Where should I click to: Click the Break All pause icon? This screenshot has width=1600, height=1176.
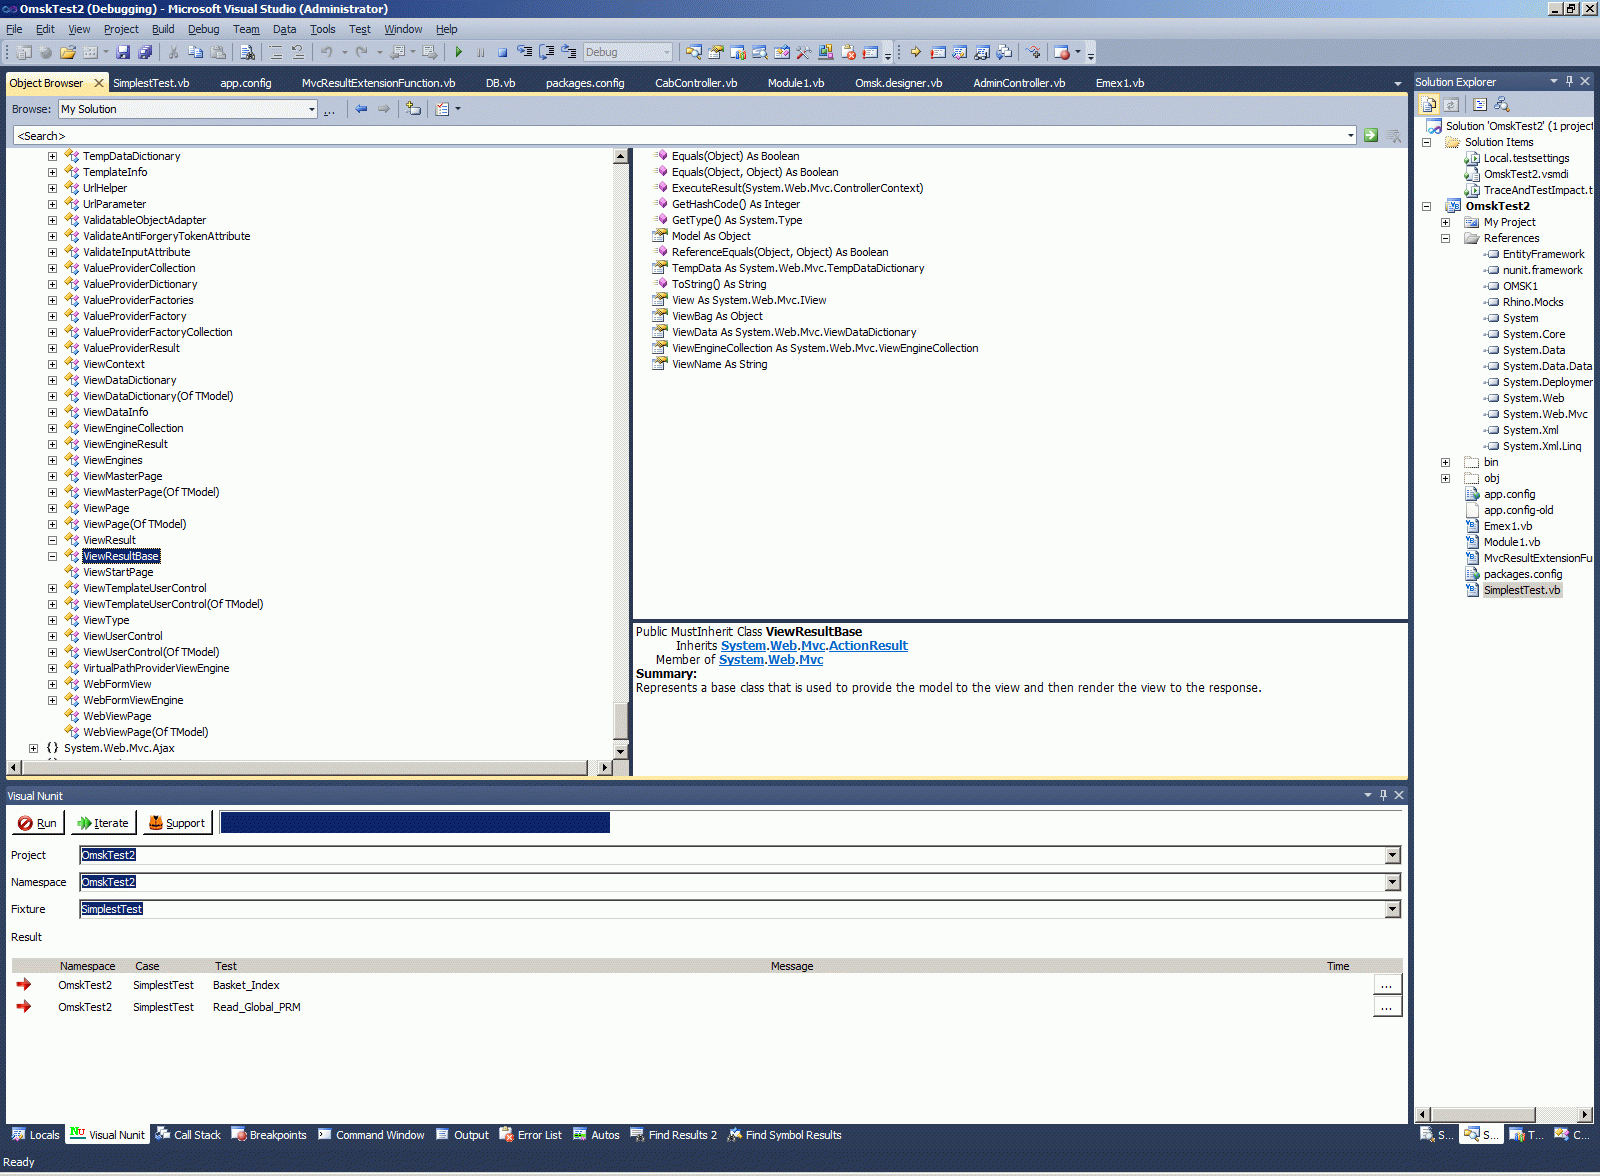tap(481, 52)
